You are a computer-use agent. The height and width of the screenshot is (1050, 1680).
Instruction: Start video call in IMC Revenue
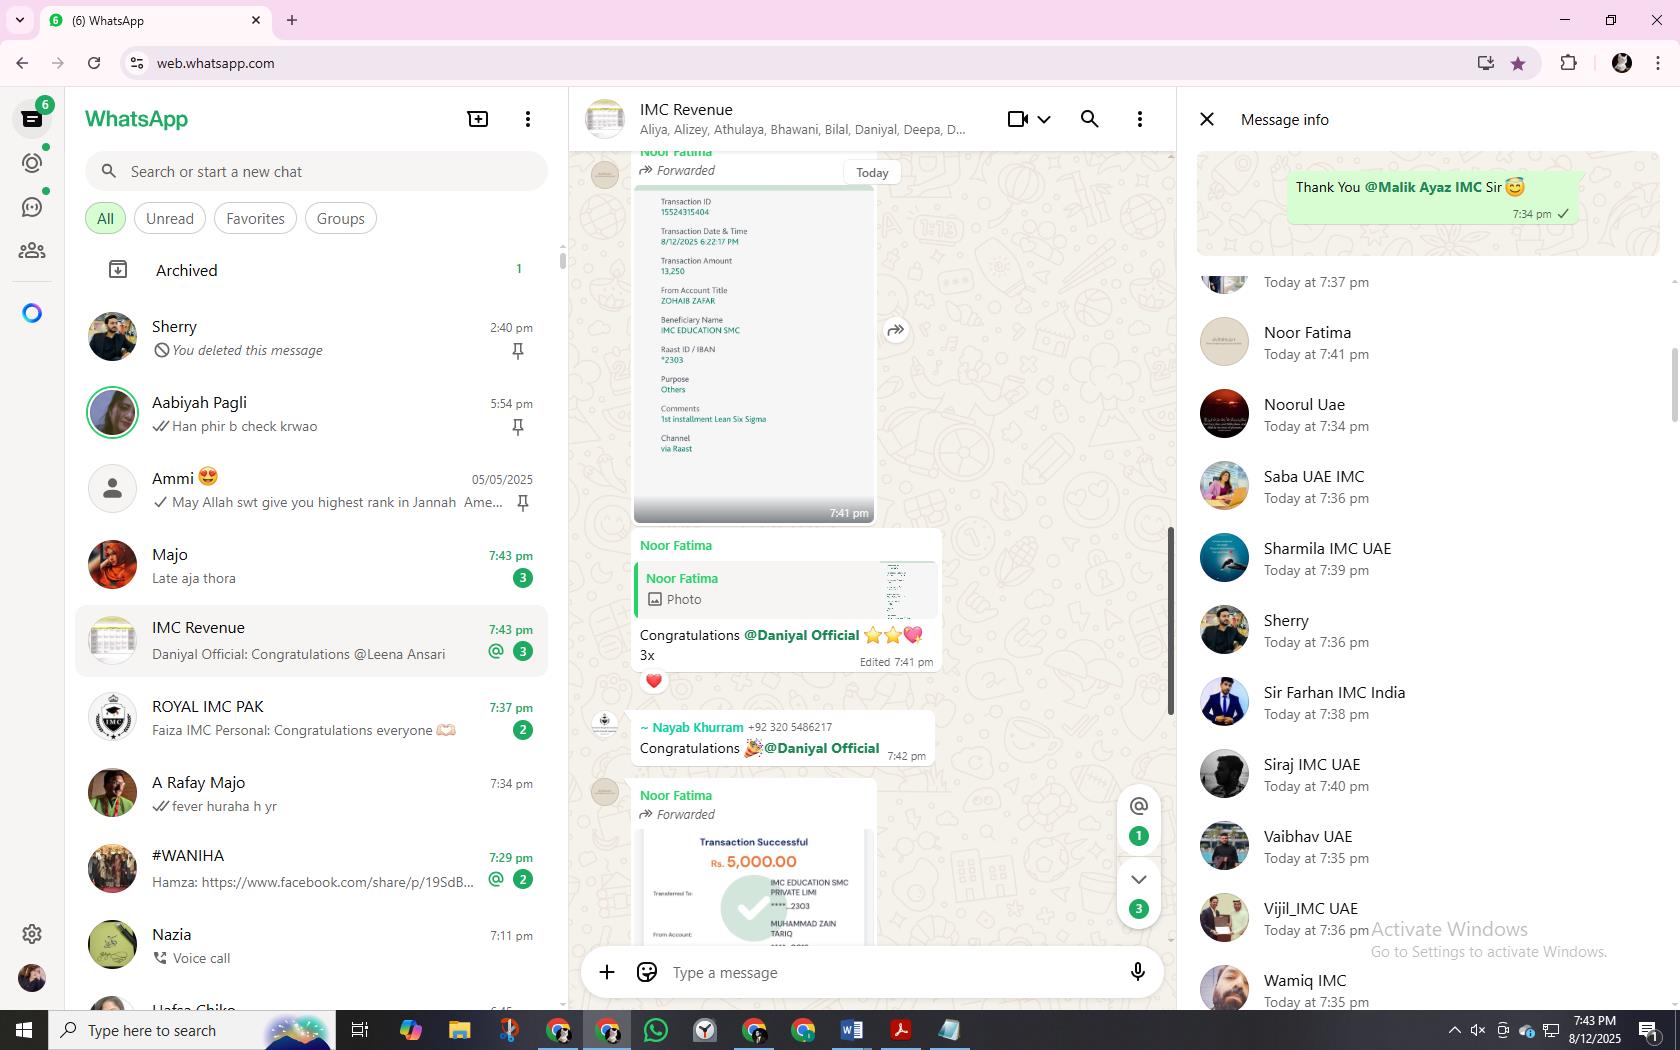tap(1017, 119)
